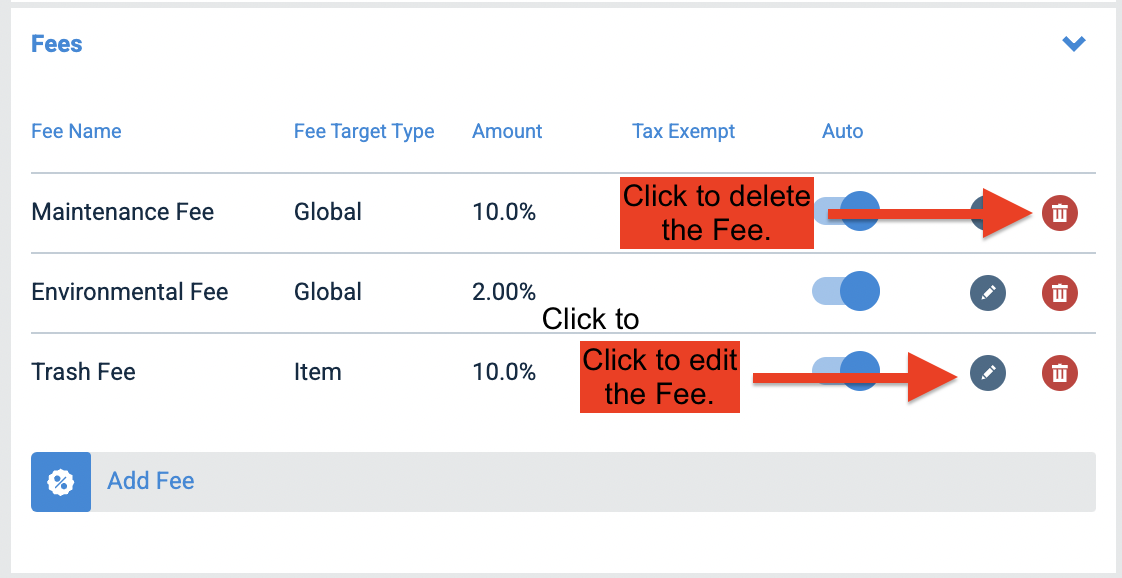
Task: Click 10.0% amount for Maintenance Fee
Action: point(504,212)
